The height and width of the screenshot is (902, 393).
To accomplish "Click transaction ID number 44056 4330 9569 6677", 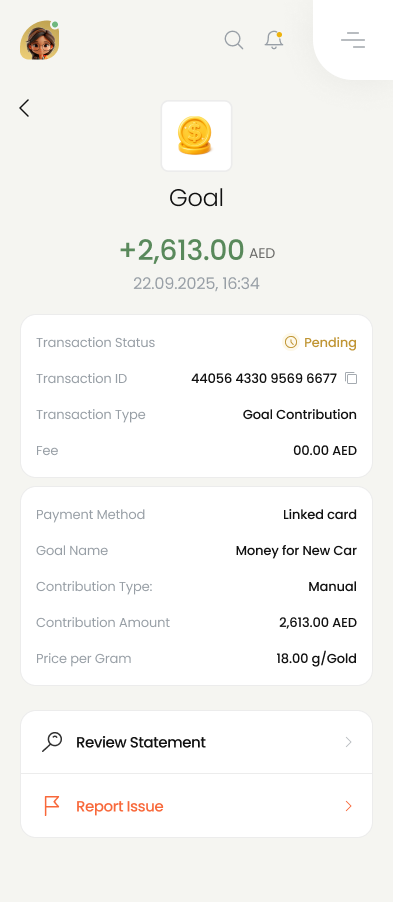I will 264,379.
